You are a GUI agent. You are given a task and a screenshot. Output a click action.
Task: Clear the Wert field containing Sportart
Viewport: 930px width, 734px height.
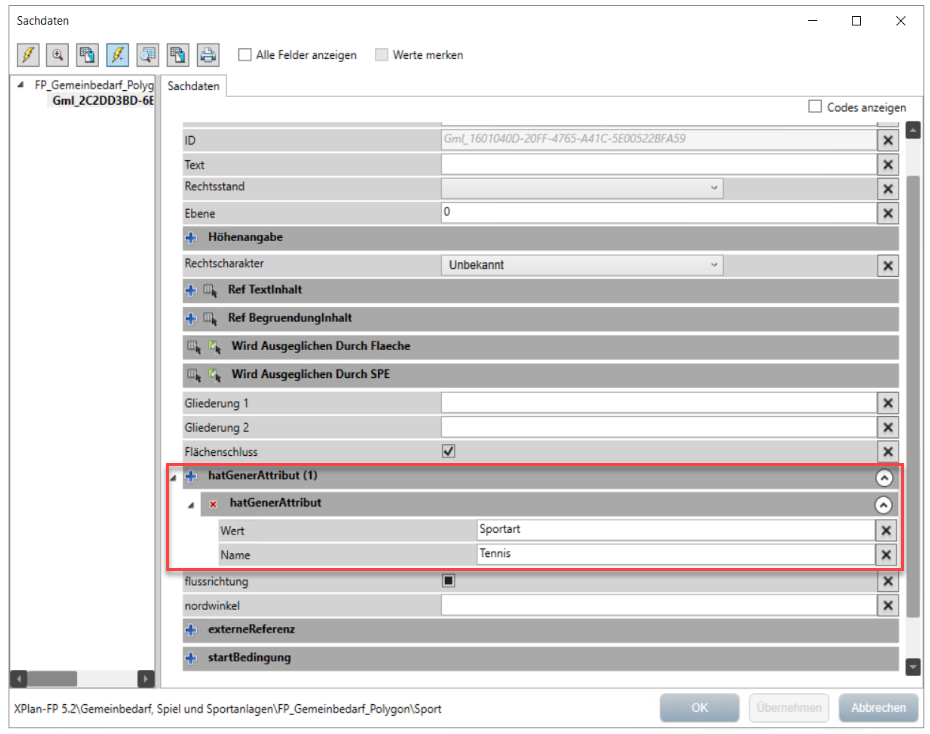(886, 531)
